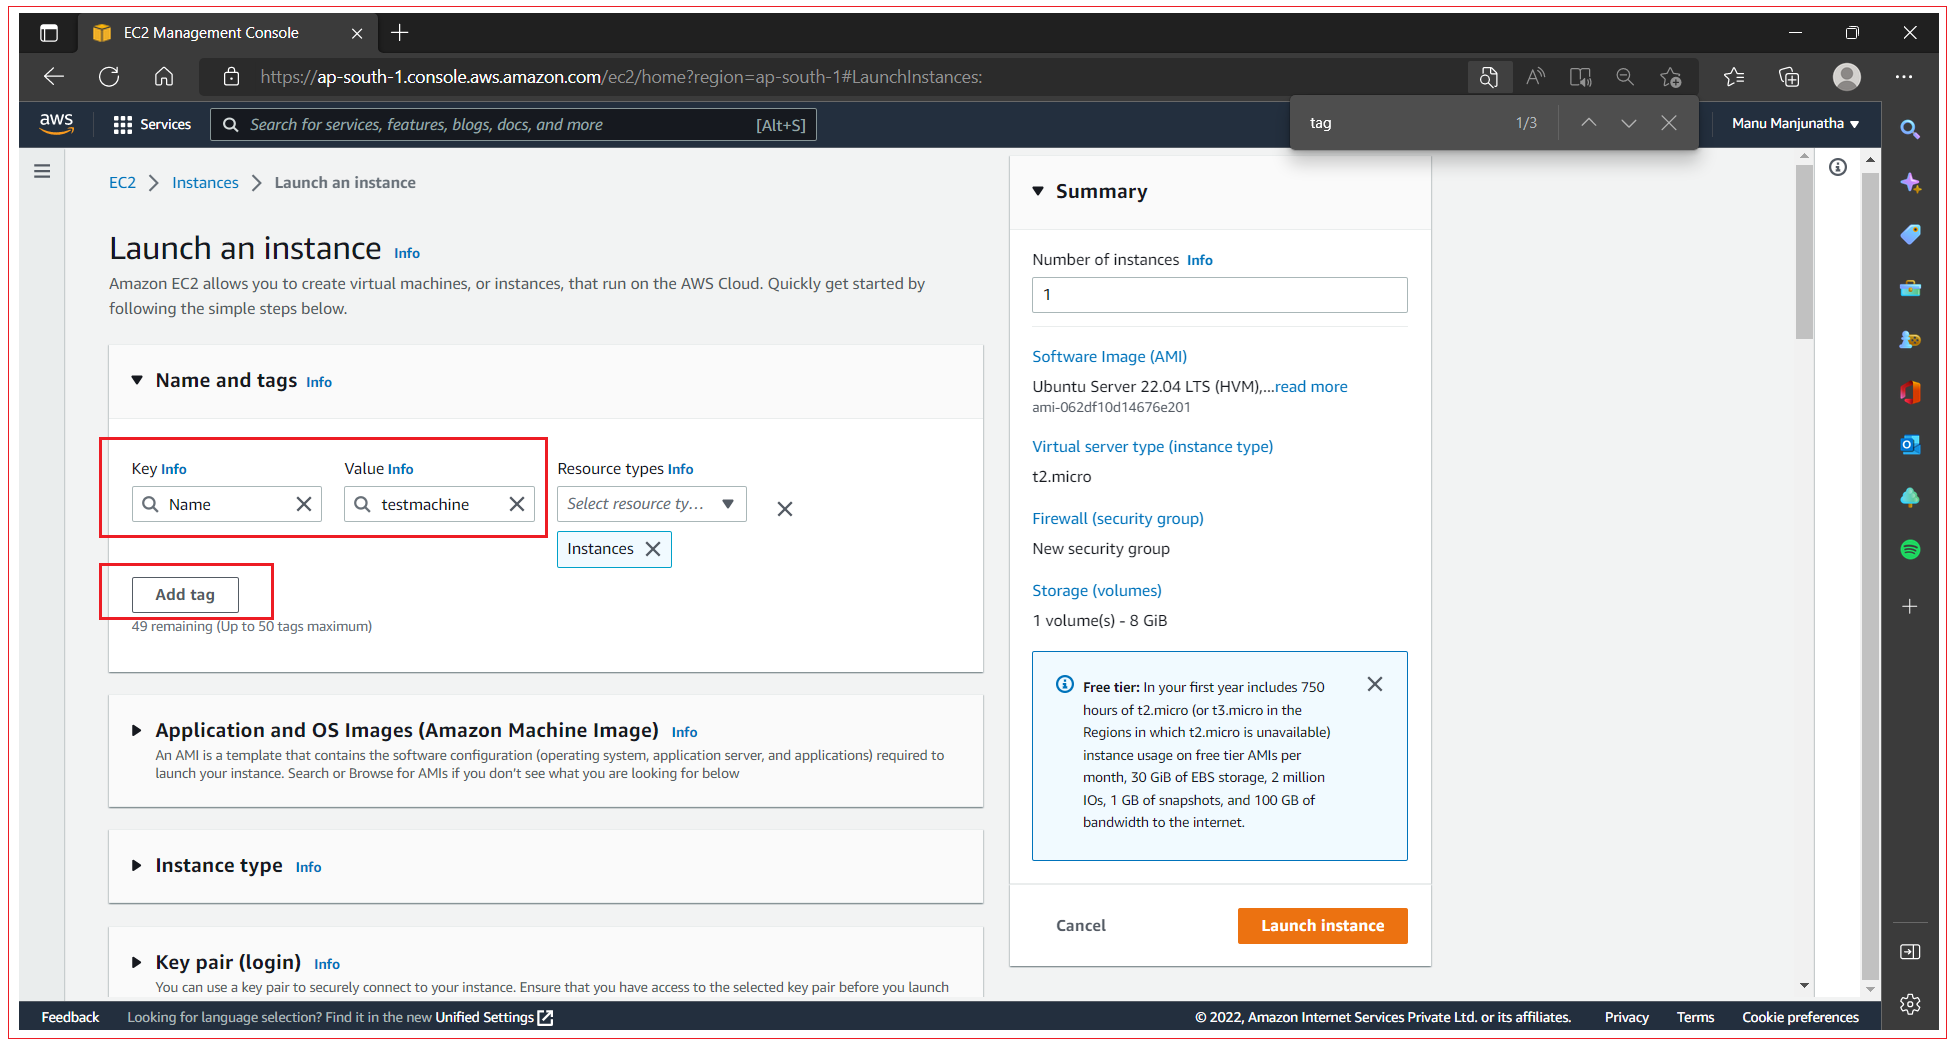Open the Edge tools briefcase icon
The image size is (1955, 1047).
[x=1910, y=288]
